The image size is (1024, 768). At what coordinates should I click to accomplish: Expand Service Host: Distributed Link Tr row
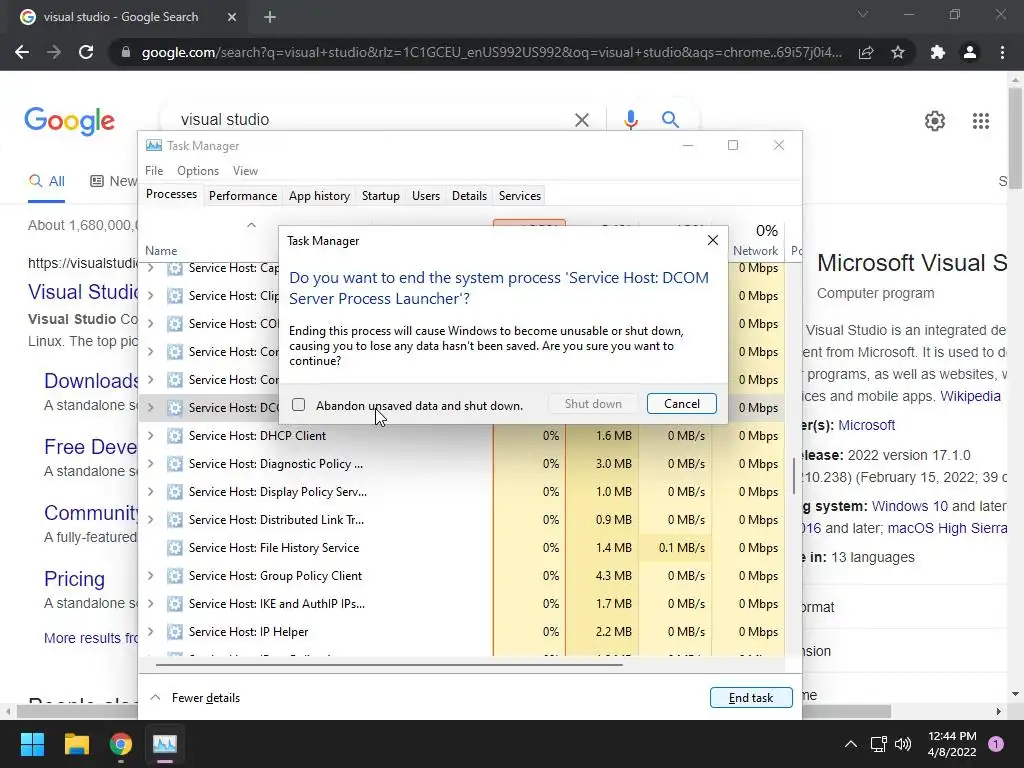pos(151,520)
